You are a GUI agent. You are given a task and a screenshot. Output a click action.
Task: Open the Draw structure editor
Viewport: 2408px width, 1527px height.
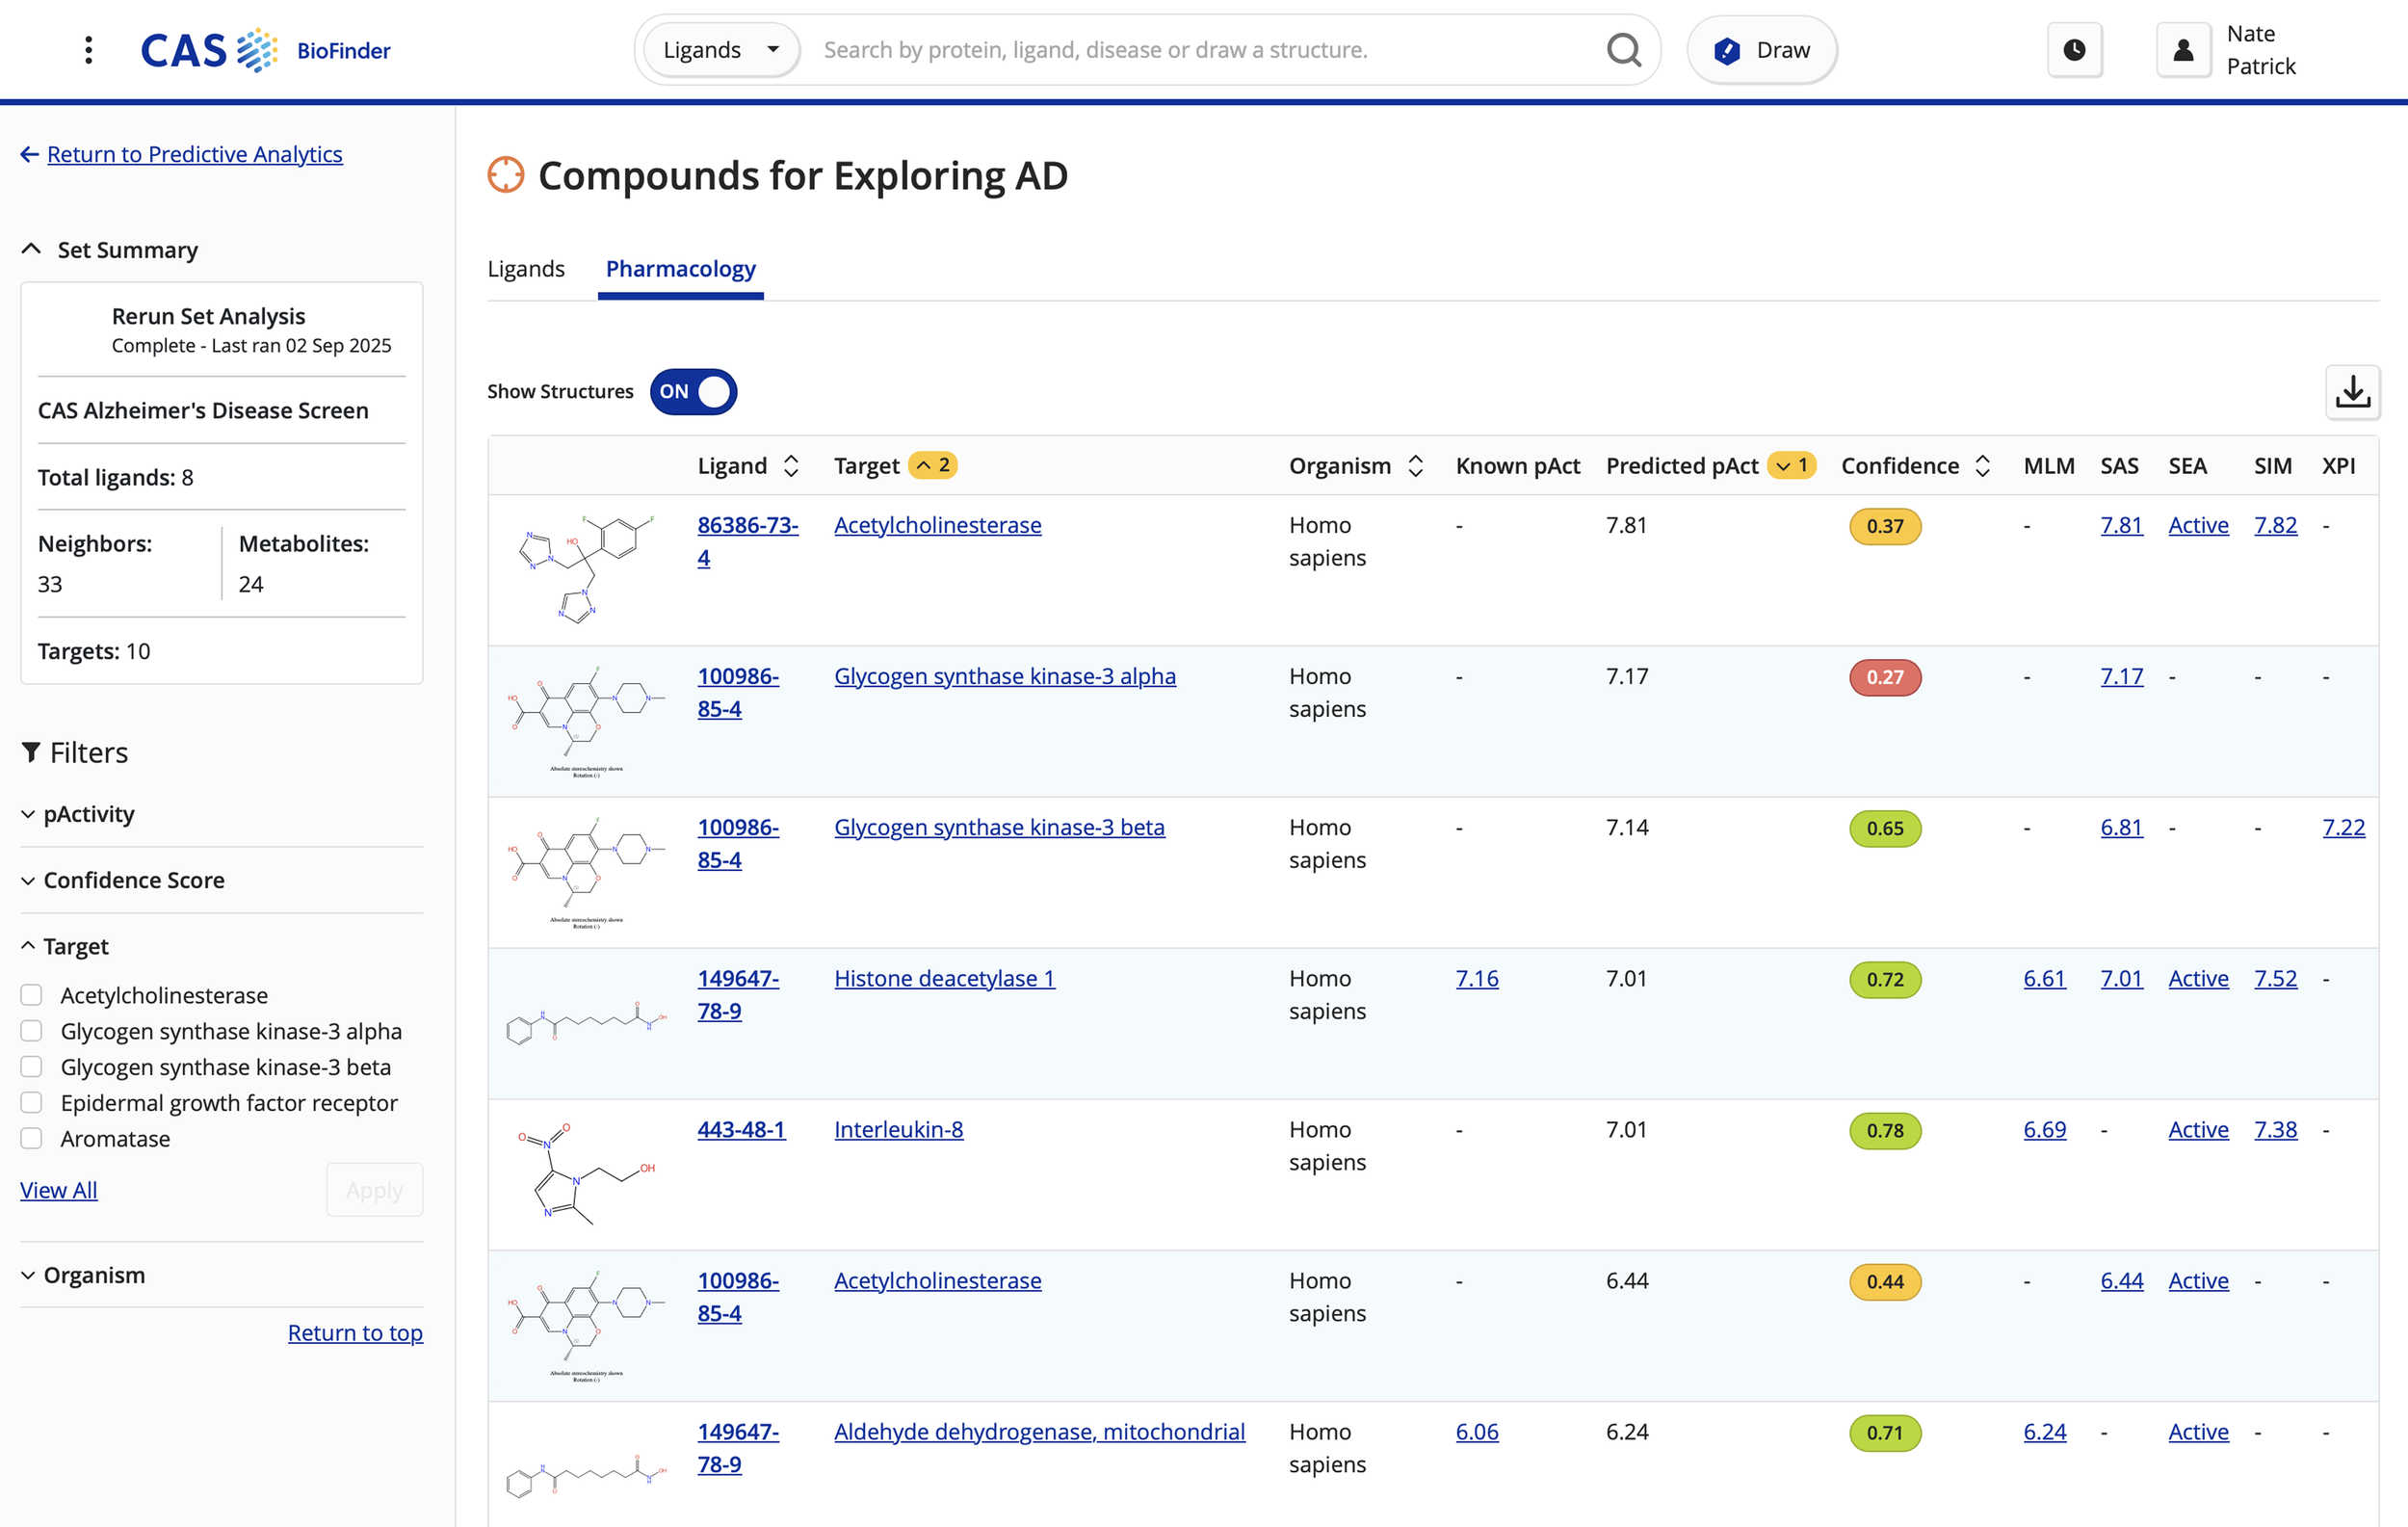(1761, 49)
